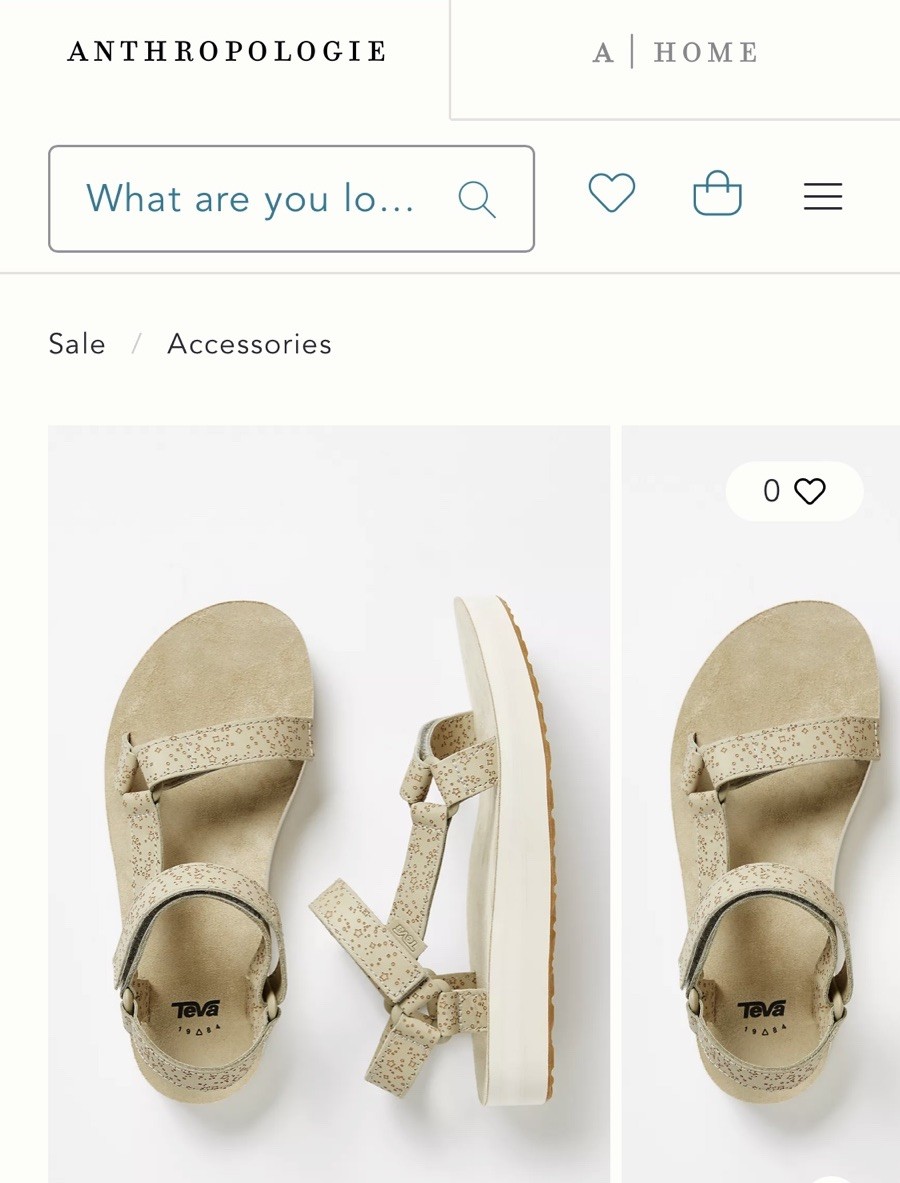Open the shopping bag
Screen dimensions: 900x1183
pos(717,194)
